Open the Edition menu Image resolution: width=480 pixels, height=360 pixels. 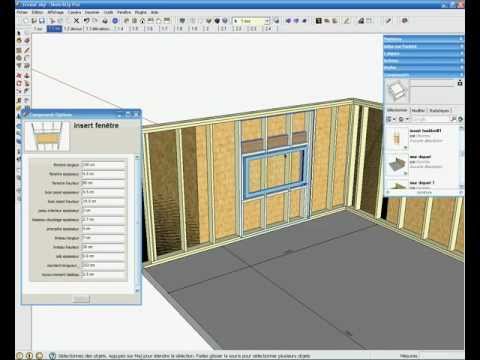(37, 12)
